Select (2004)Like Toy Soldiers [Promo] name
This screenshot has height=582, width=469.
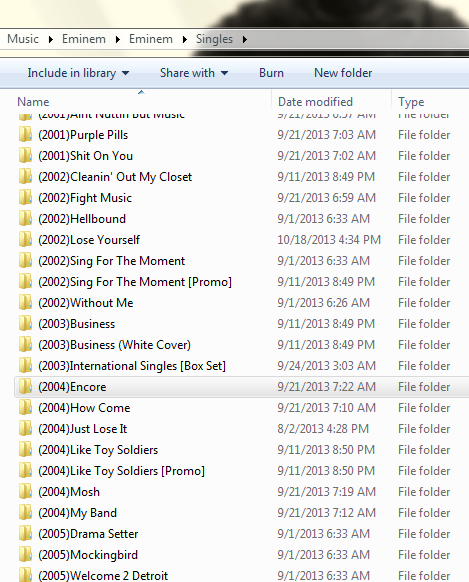[121, 471]
